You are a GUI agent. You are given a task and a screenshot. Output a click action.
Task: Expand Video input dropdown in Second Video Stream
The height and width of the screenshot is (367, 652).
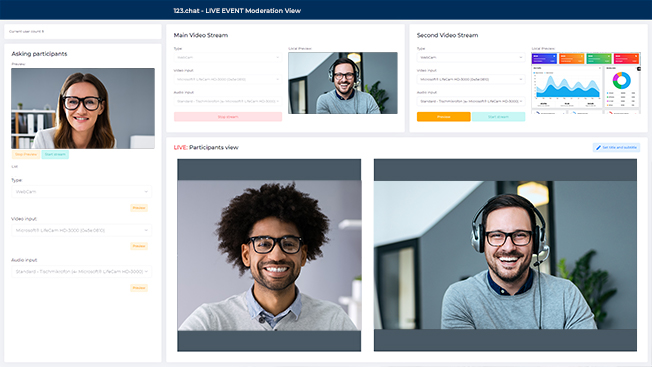tap(471, 79)
